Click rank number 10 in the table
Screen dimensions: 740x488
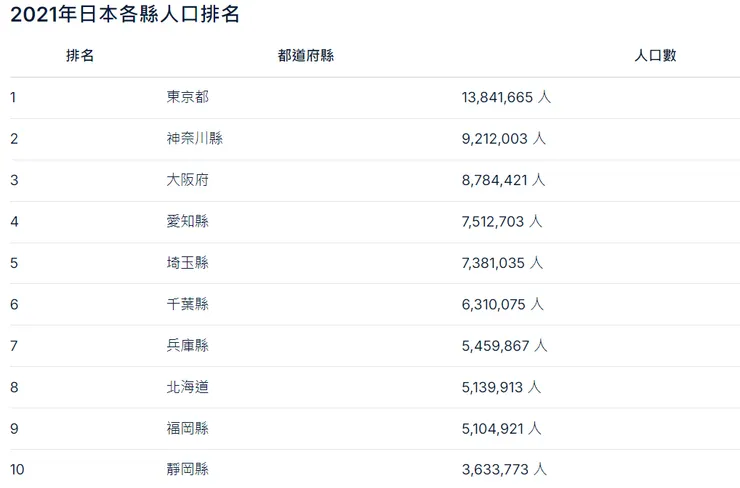pyautogui.click(x=16, y=468)
